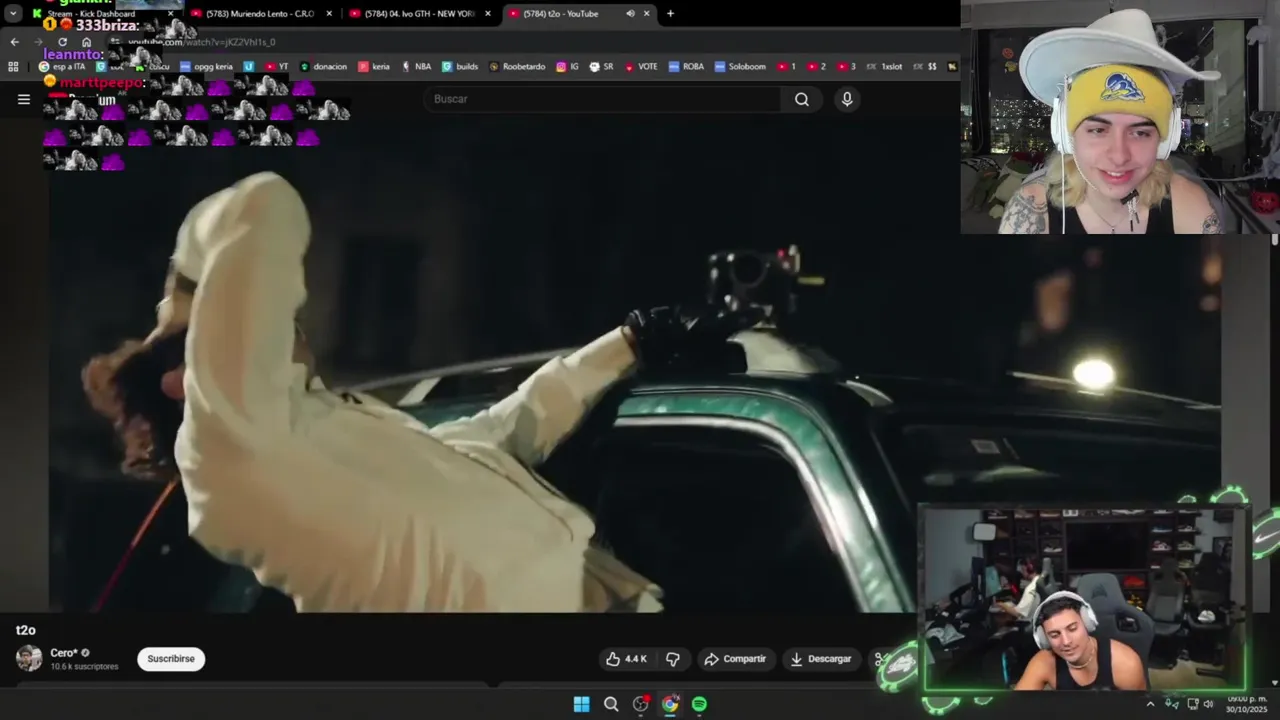
Task: Open the taskbar volume control
Action: tap(1208, 704)
